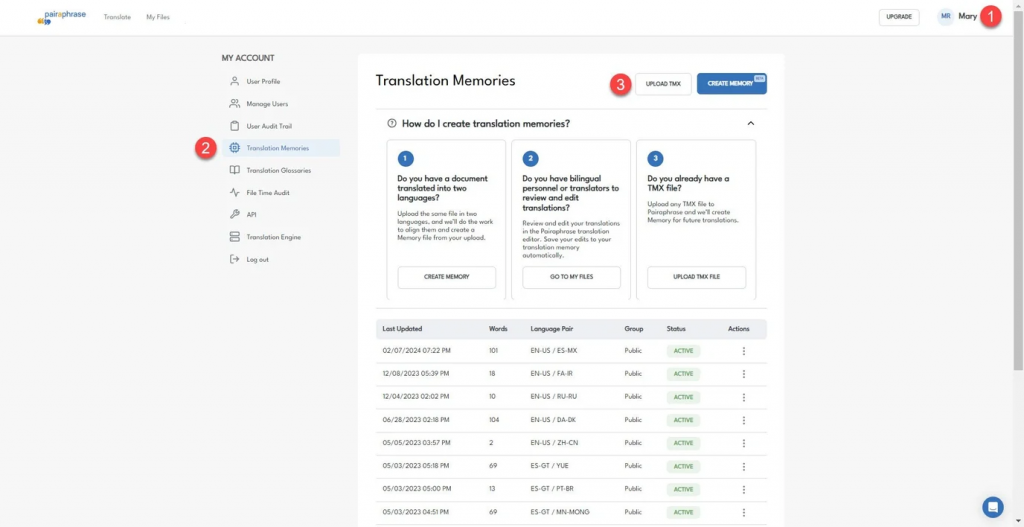
Task: Open actions menu for EN-US / ZH-CN row
Action: click(743, 443)
